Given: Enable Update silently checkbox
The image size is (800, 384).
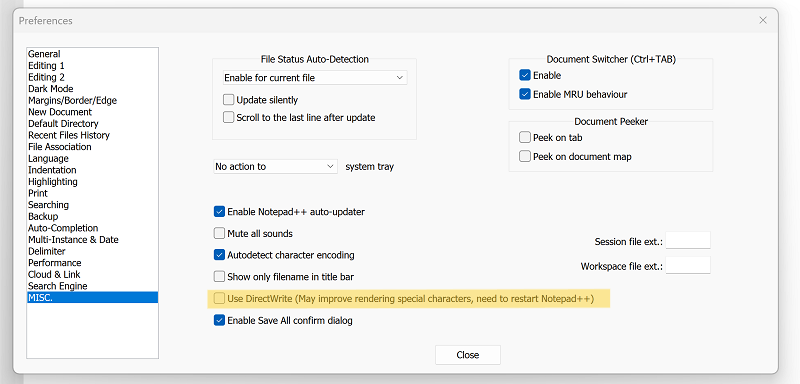Looking at the screenshot, I should (229, 100).
